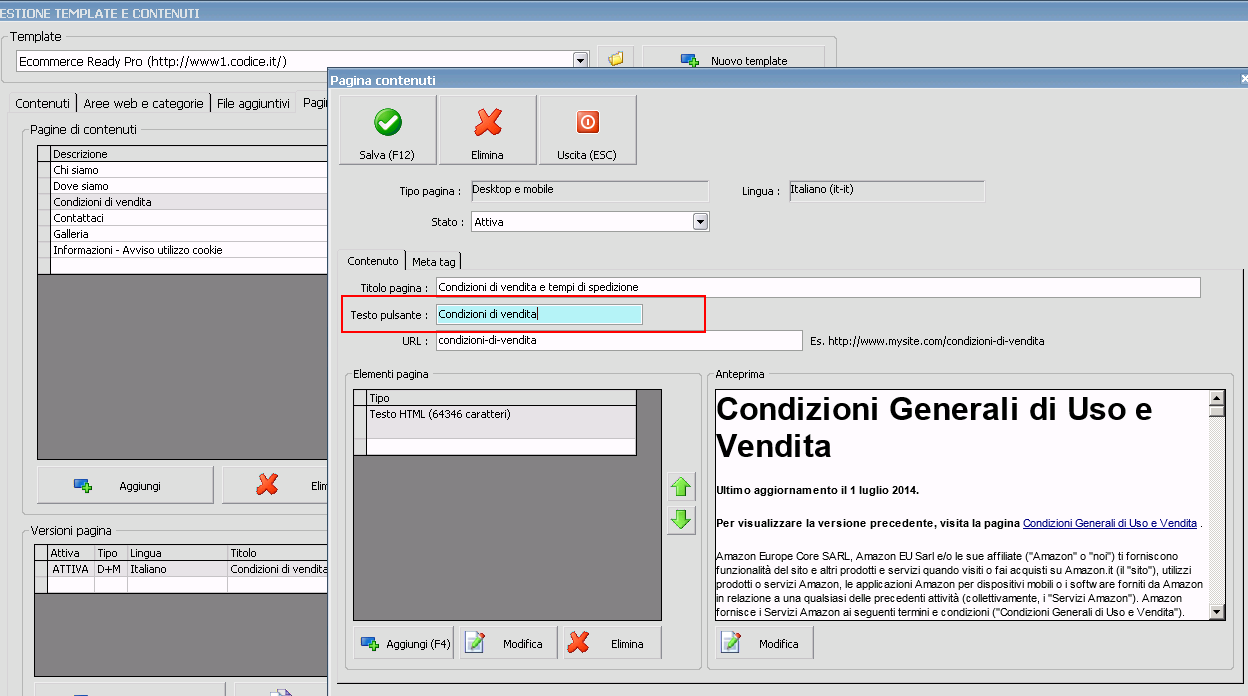
Task: Click in the URL field condizioni-di-vendita
Action: 619,340
